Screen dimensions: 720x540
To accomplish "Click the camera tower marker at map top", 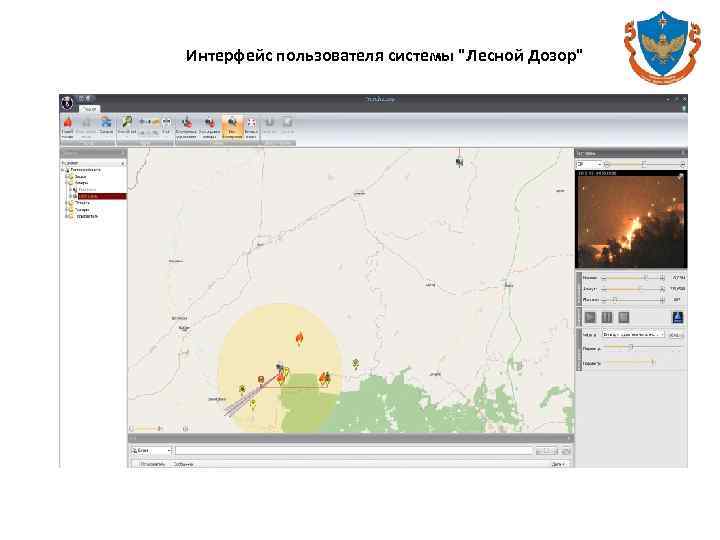I will pyautogui.click(x=459, y=162).
